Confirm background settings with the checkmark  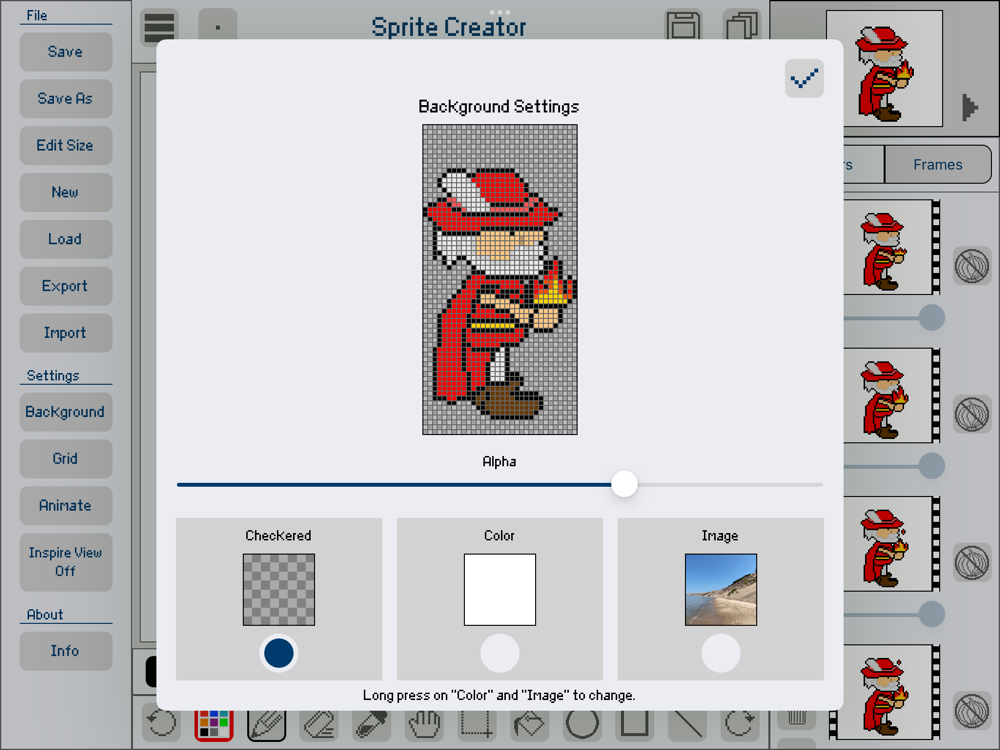pyautogui.click(x=804, y=78)
